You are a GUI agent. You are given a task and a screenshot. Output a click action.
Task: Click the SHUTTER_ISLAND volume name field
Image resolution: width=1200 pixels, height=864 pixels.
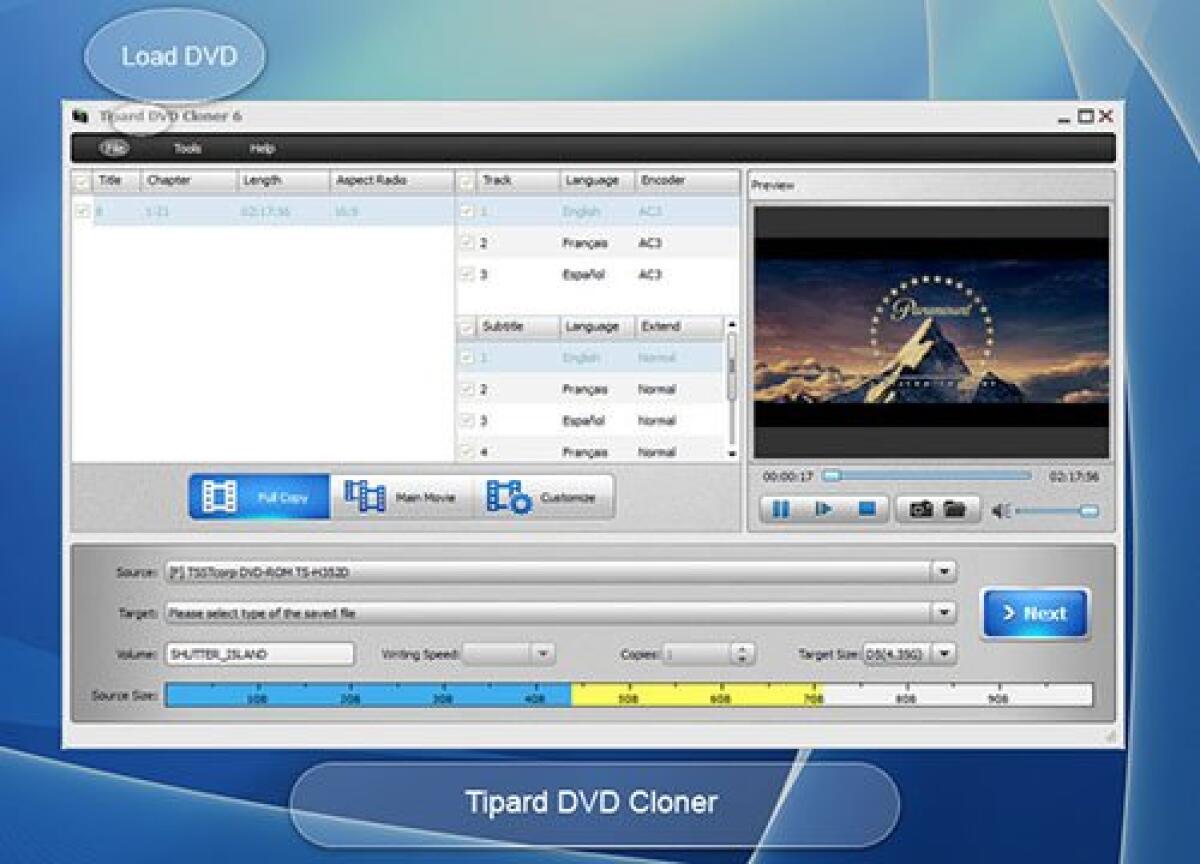[257, 653]
